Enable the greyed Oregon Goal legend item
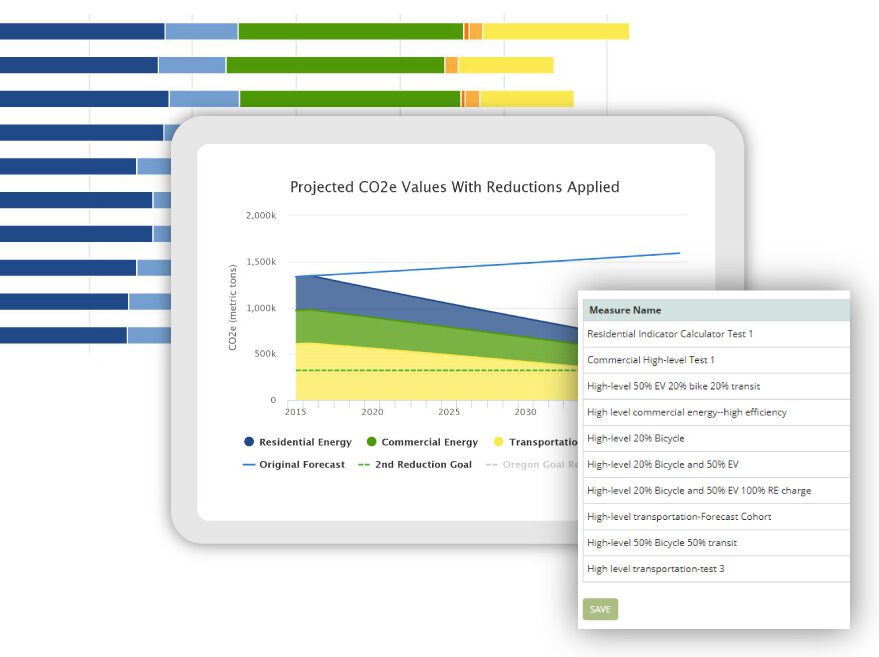This screenshot has height=657, width=879. click(x=531, y=465)
